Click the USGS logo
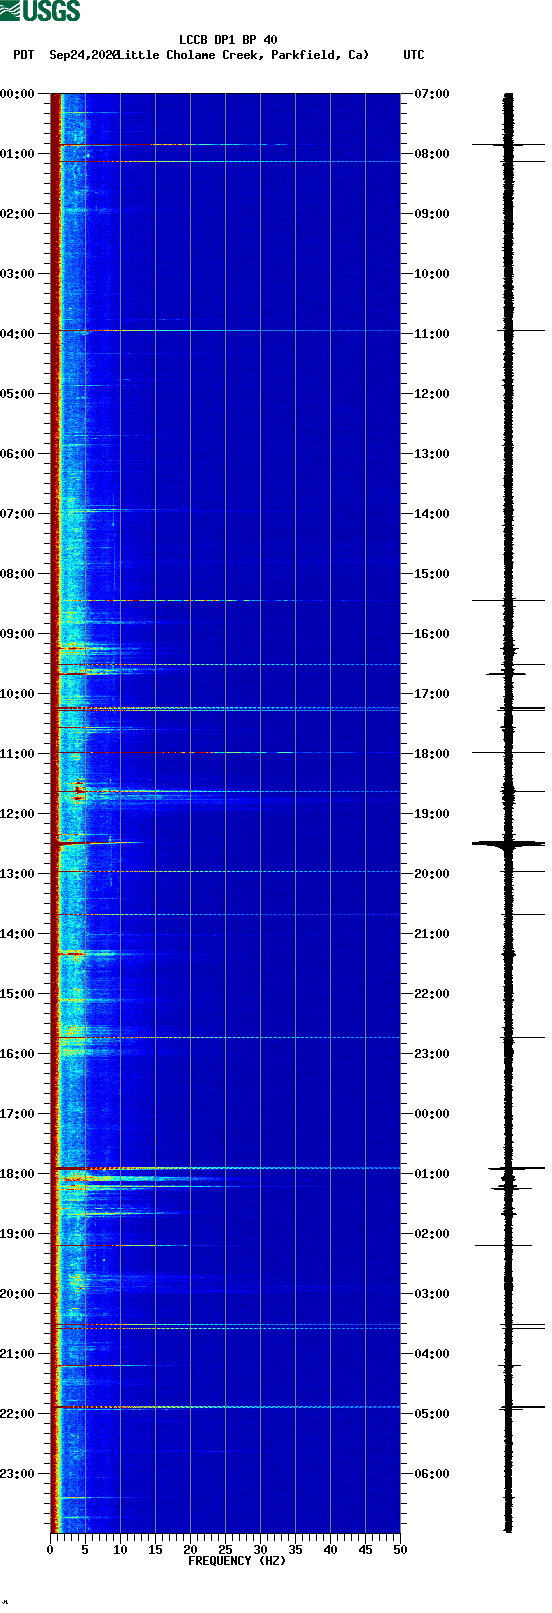 click(40, 11)
